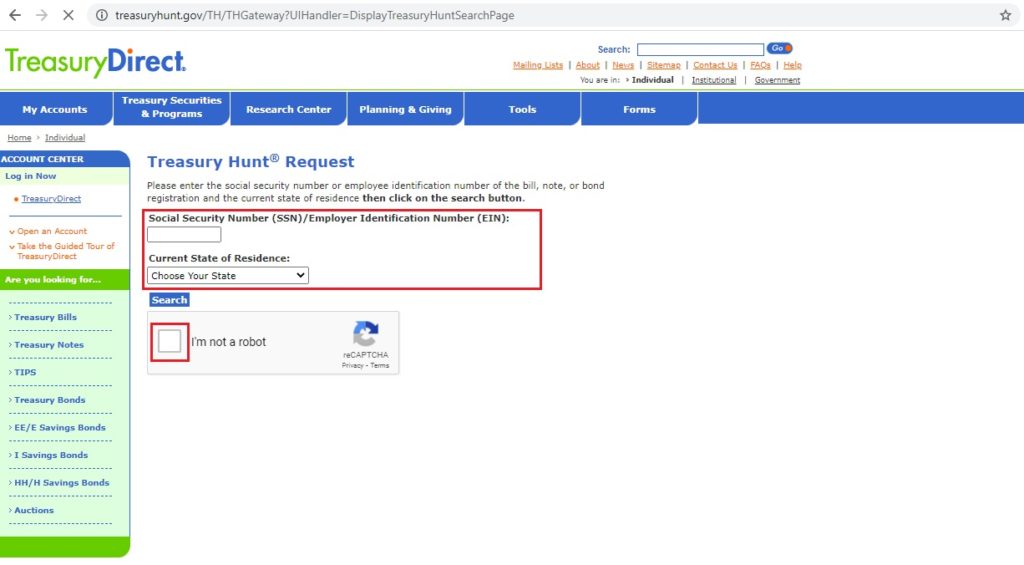Open the Research Center tab

coord(289,109)
